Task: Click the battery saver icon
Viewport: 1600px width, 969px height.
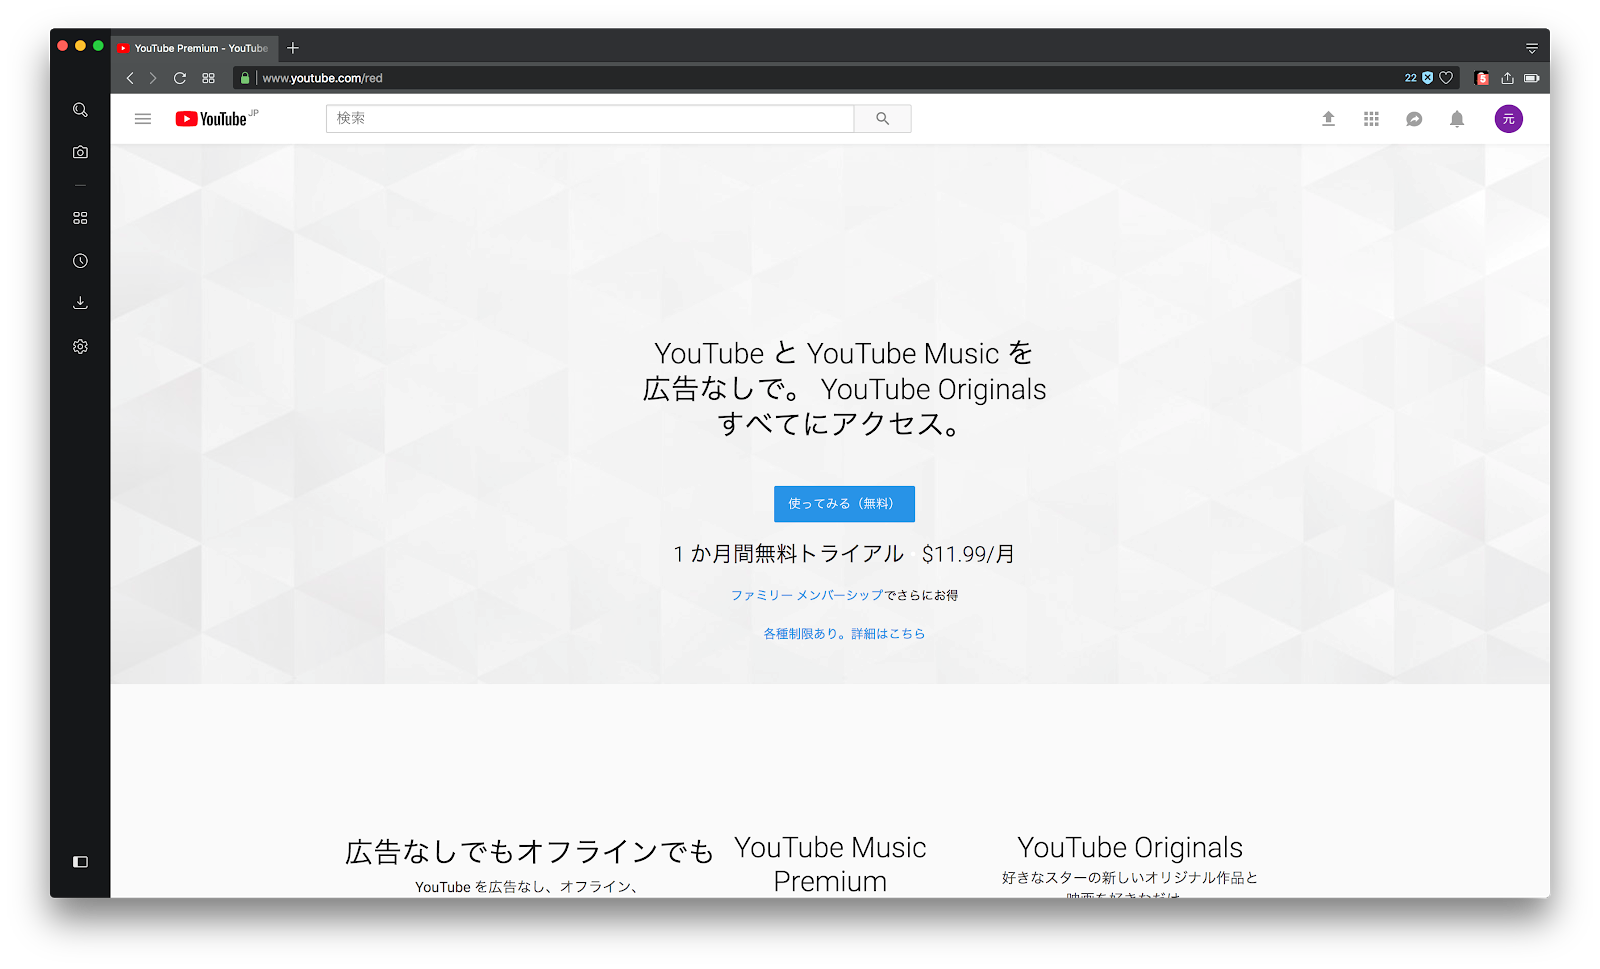Action: (x=1532, y=78)
